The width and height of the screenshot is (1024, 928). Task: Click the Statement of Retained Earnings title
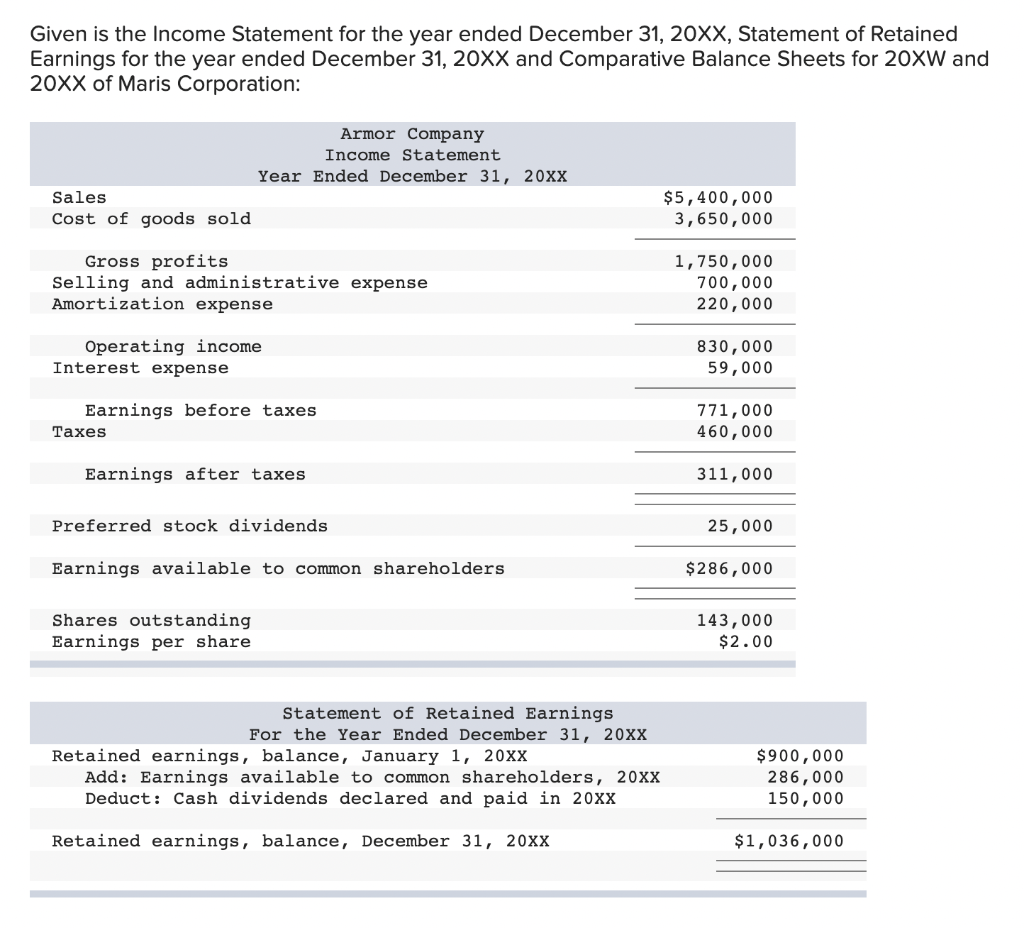(448, 713)
